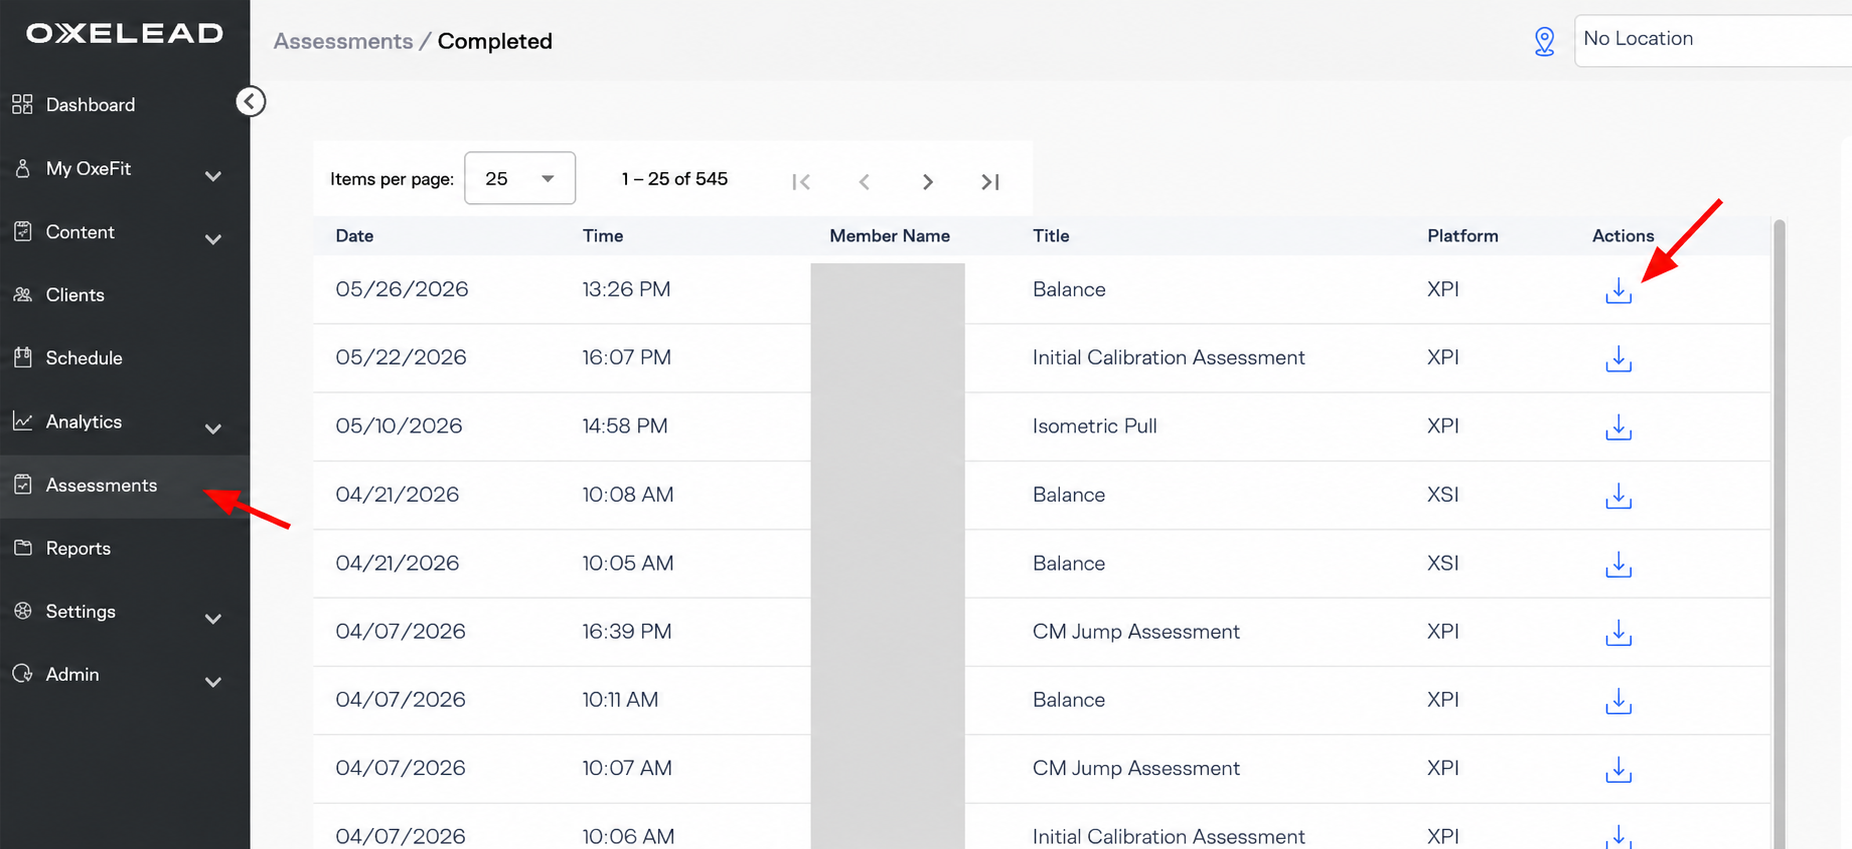This screenshot has height=849, width=1852.
Task: Download the 10:05 AM Balance assessment
Action: pyautogui.click(x=1618, y=565)
